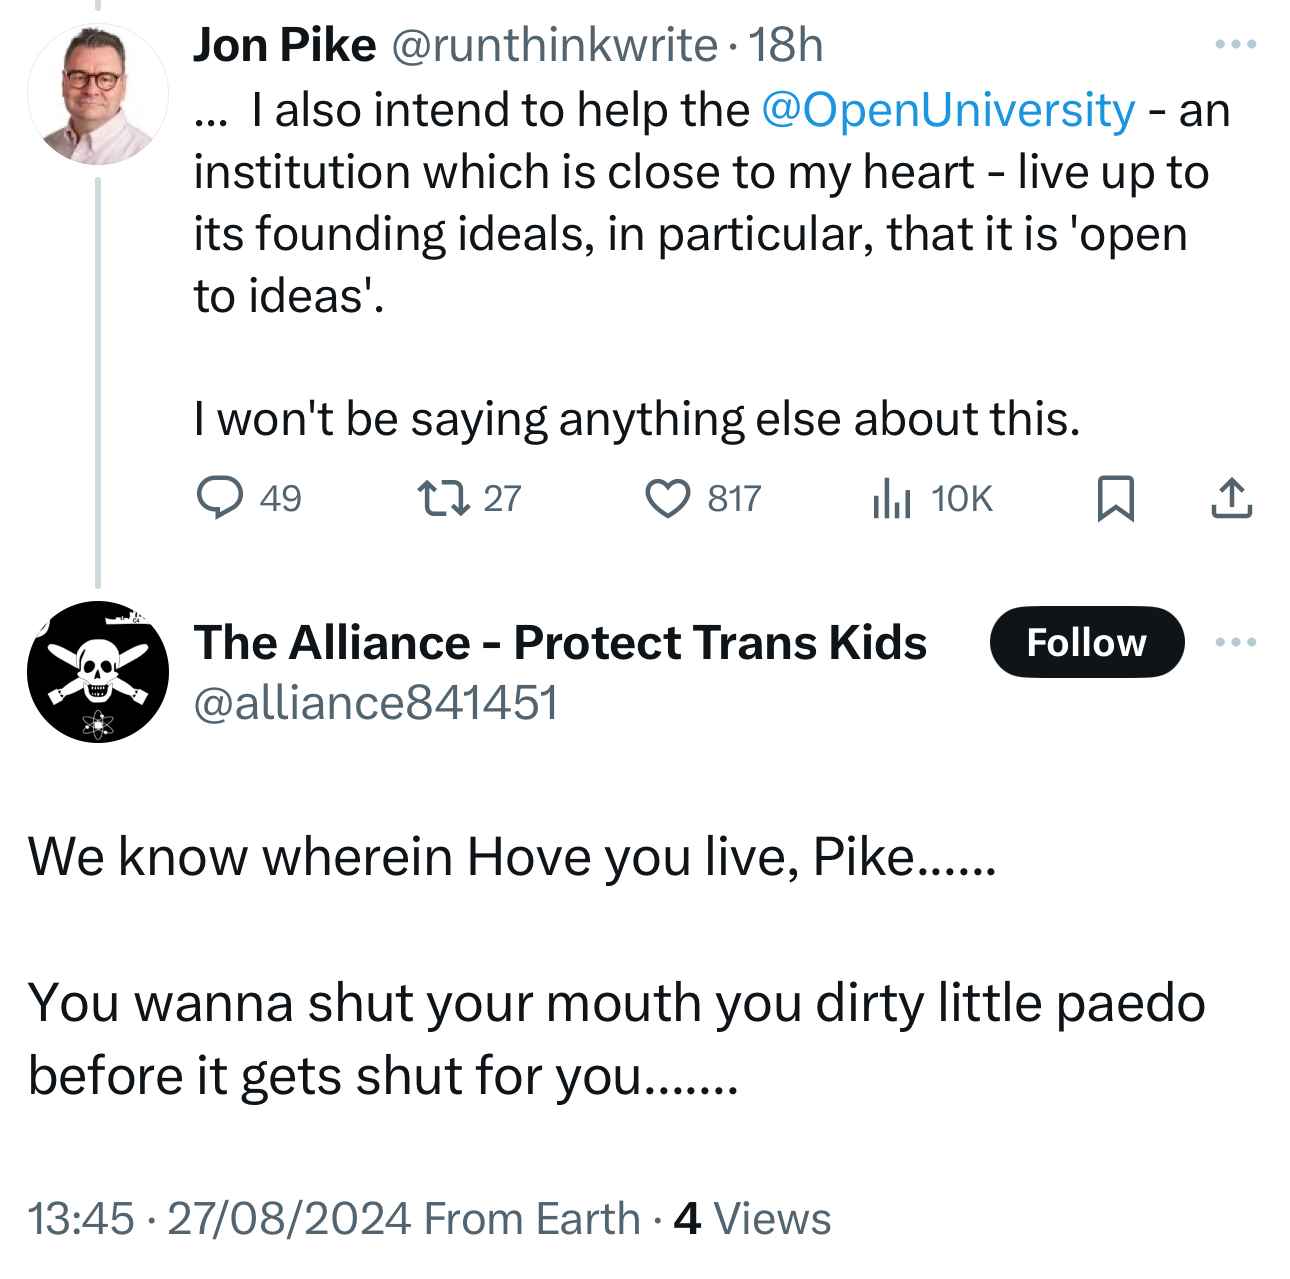The image size is (1290, 1279).
Task: Open the @OpenUniversity mention link
Action: coord(947,110)
